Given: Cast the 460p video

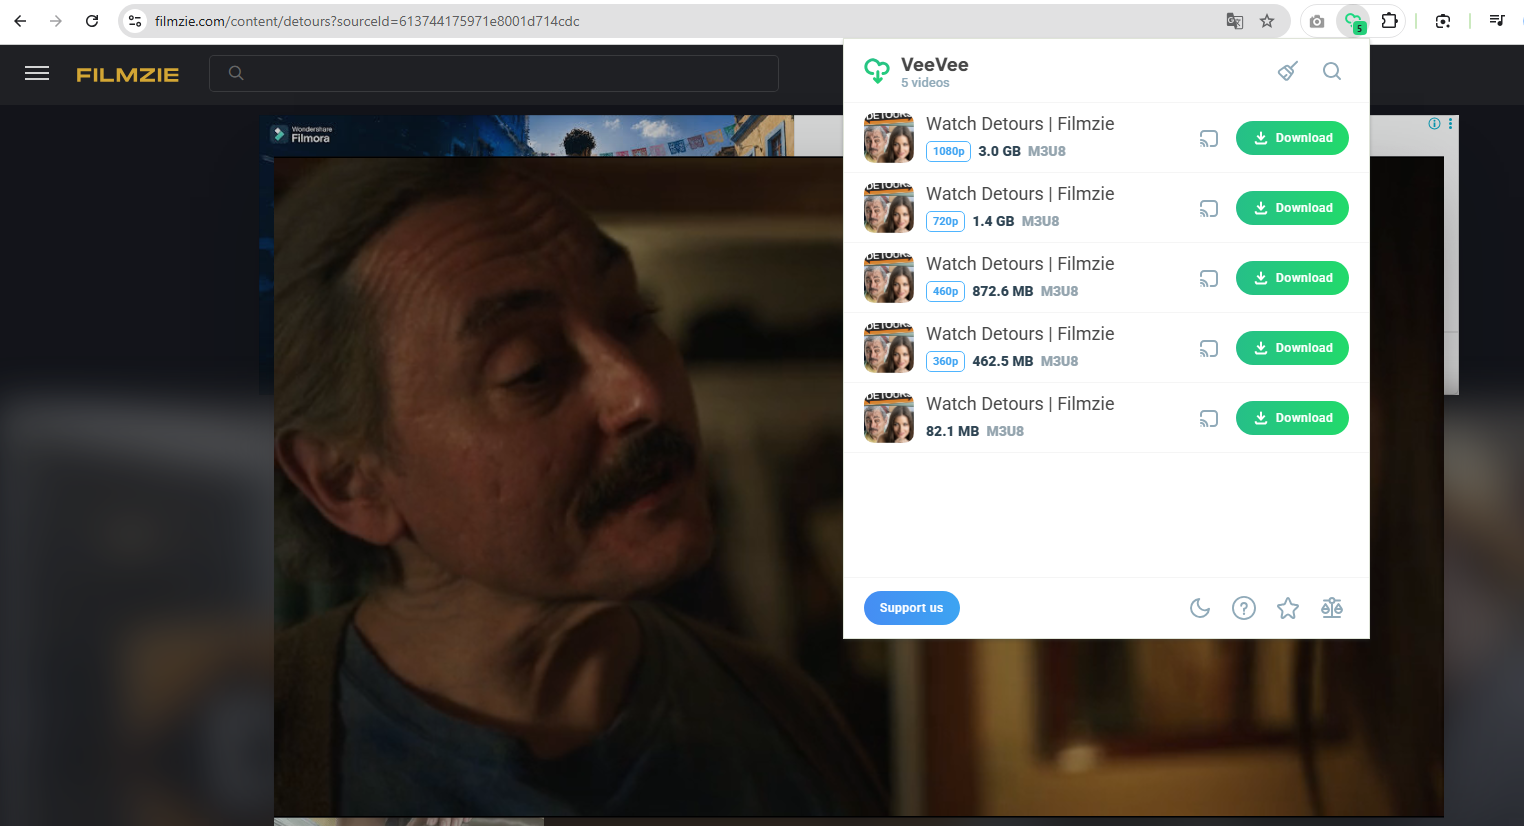Looking at the screenshot, I should 1209,279.
